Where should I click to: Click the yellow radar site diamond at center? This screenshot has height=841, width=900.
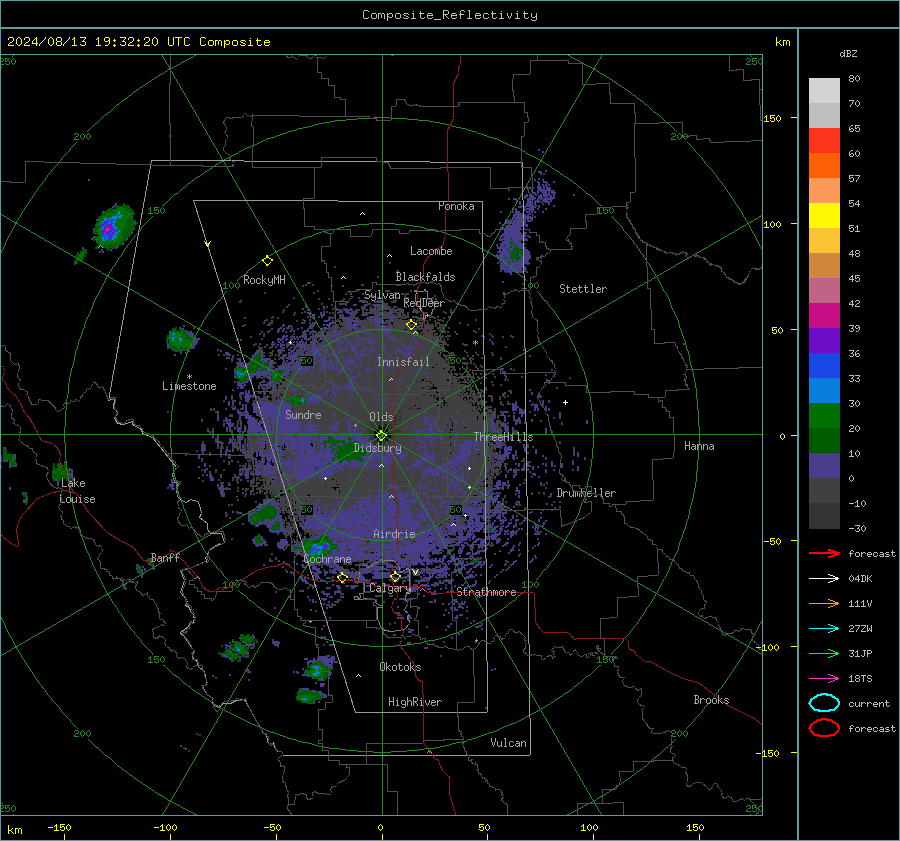381,436
